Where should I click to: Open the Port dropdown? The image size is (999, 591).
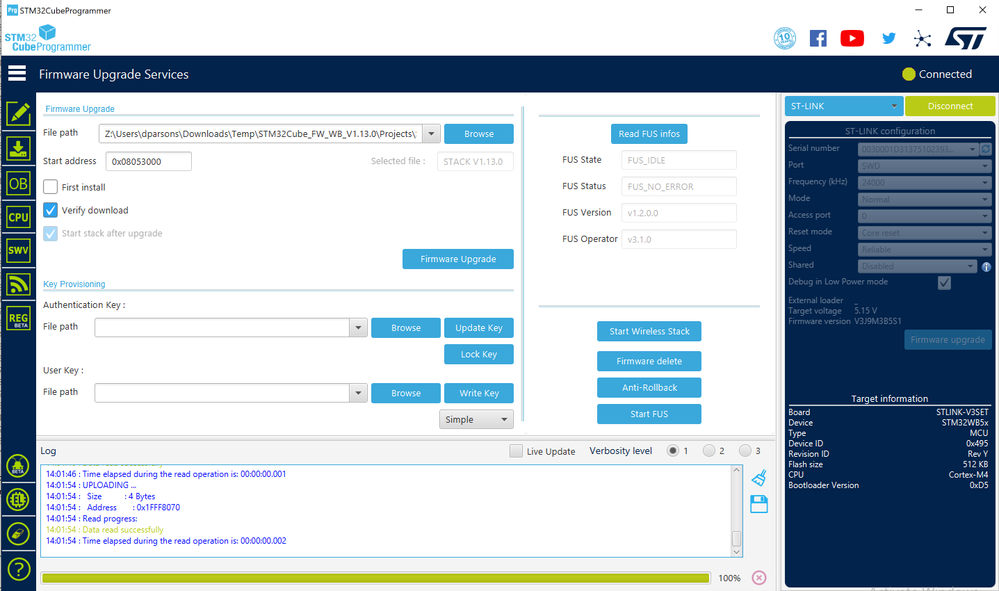(x=924, y=166)
